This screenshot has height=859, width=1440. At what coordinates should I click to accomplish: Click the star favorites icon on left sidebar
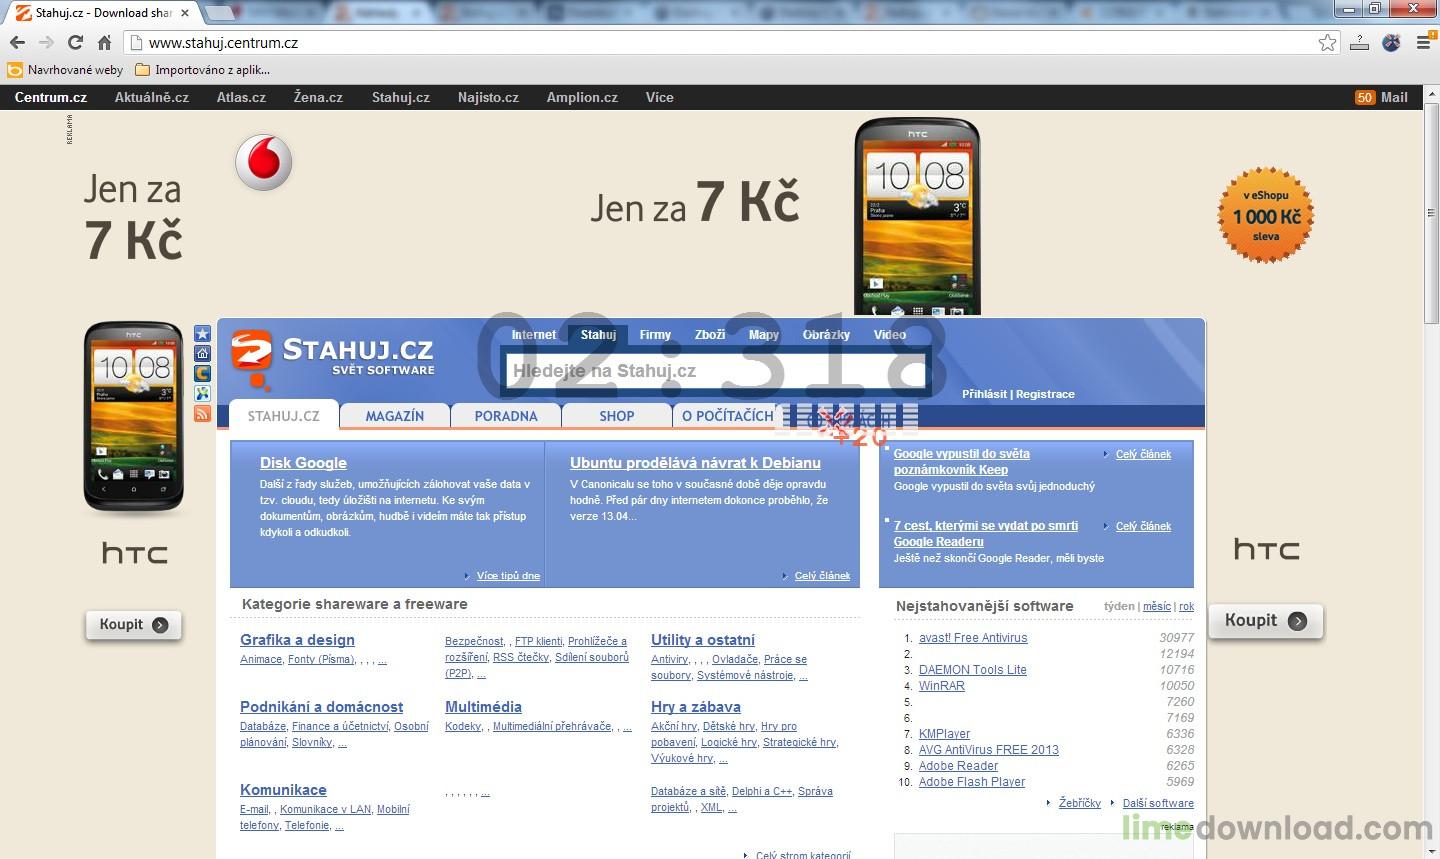(x=202, y=335)
